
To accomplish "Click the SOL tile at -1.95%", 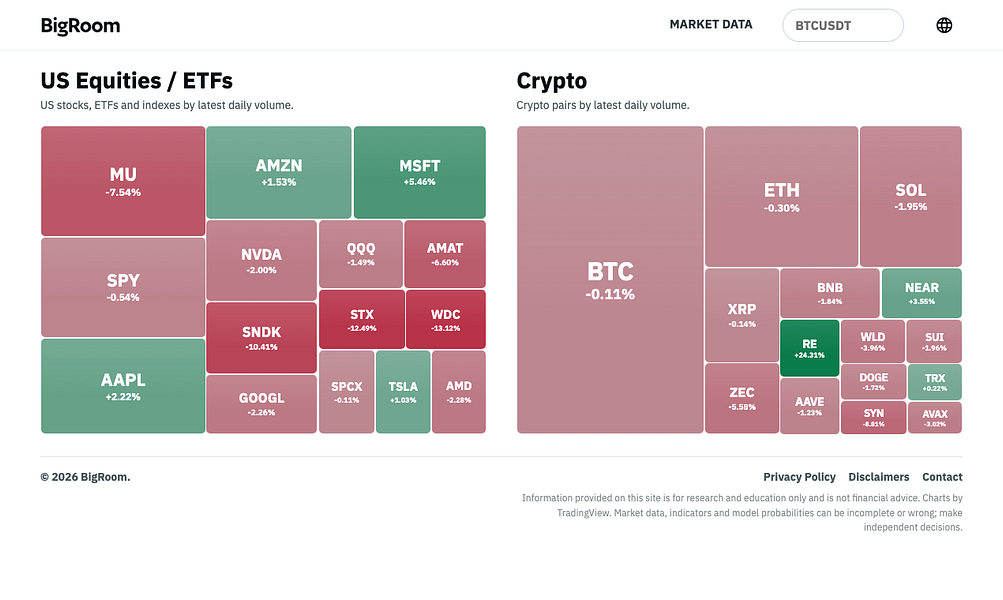I will (x=911, y=196).
